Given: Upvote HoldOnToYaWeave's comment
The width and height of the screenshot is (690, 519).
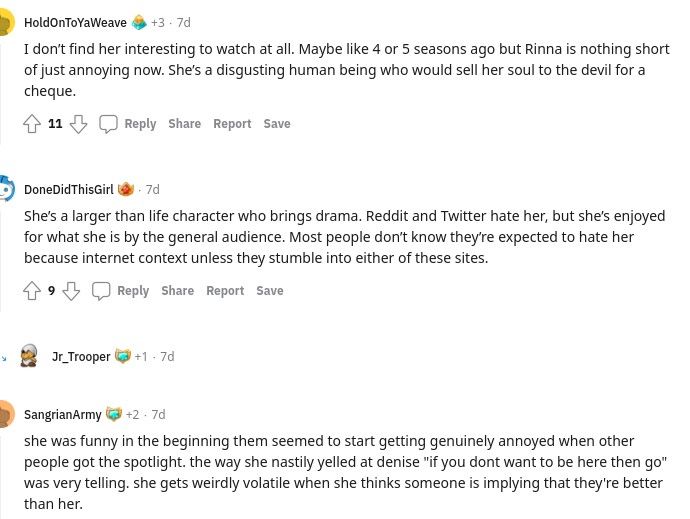Looking at the screenshot, I should (x=32, y=124).
